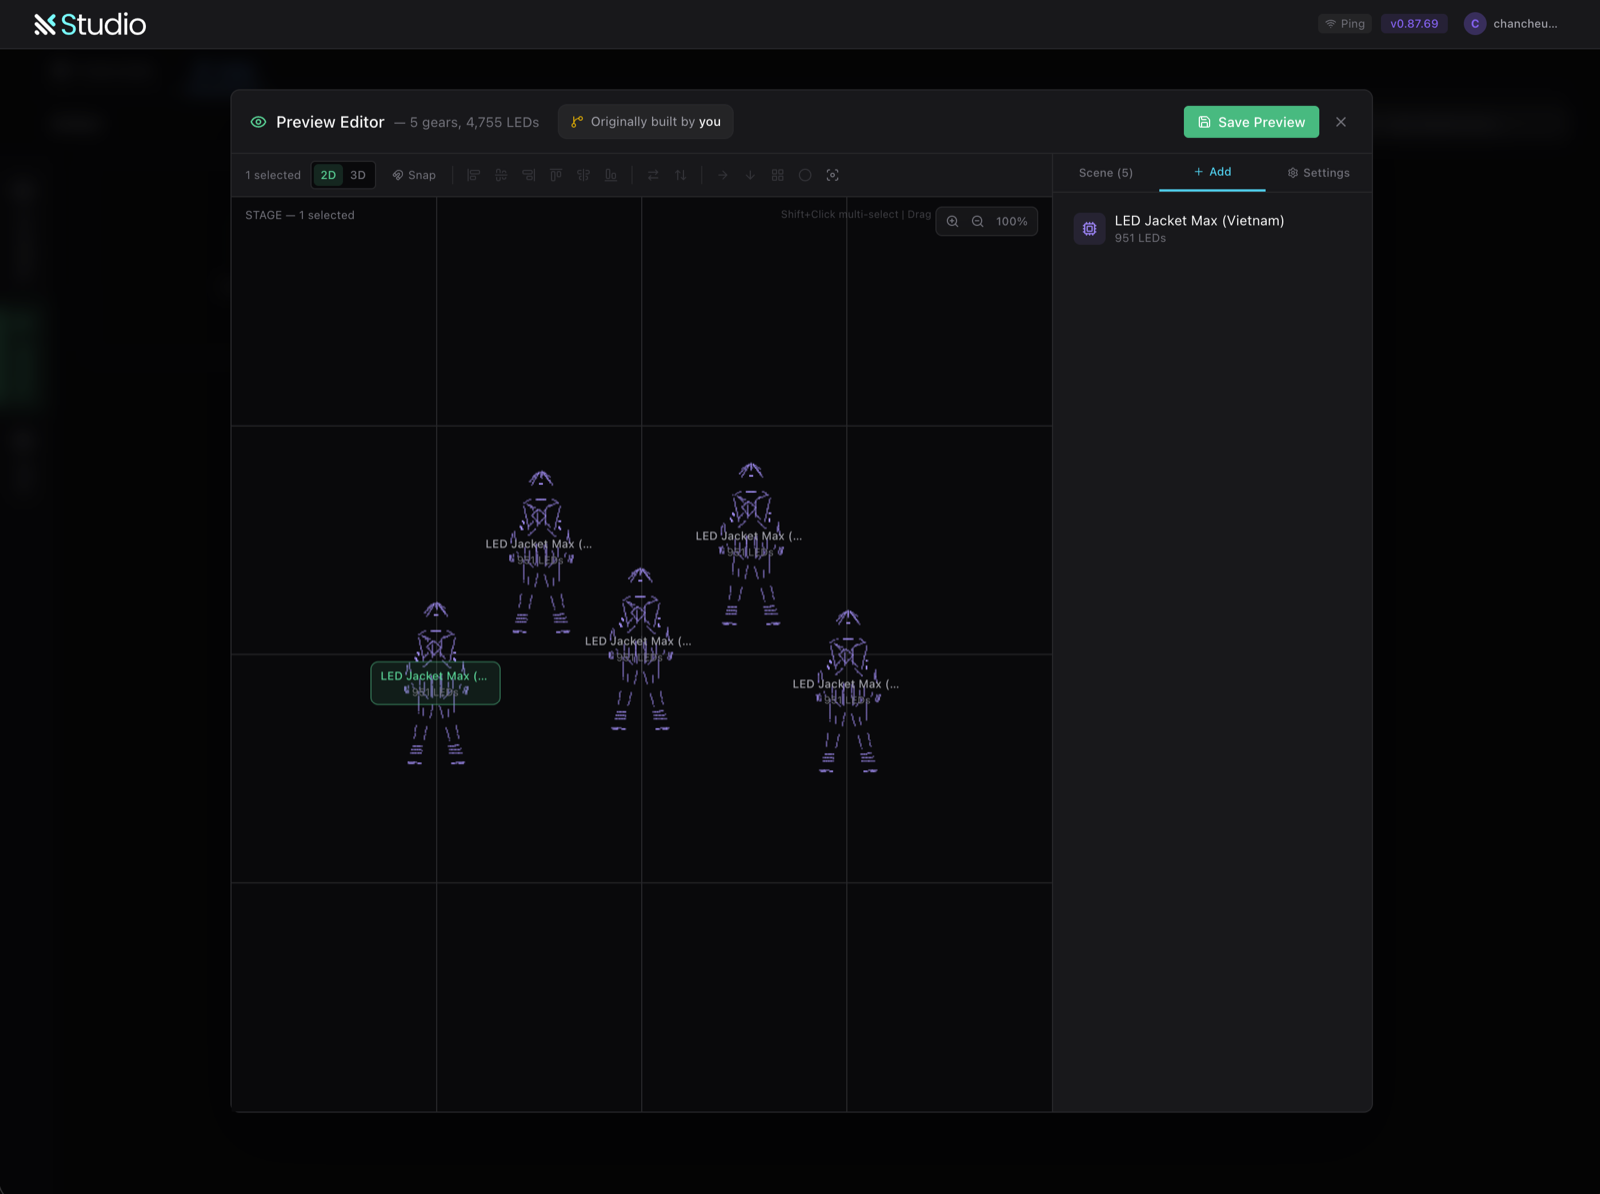This screenshot has height=1194, width=1600.
Task: Click the eye icon beside Preview Editor
Action: pyautogui.click(x=258, y=122)
